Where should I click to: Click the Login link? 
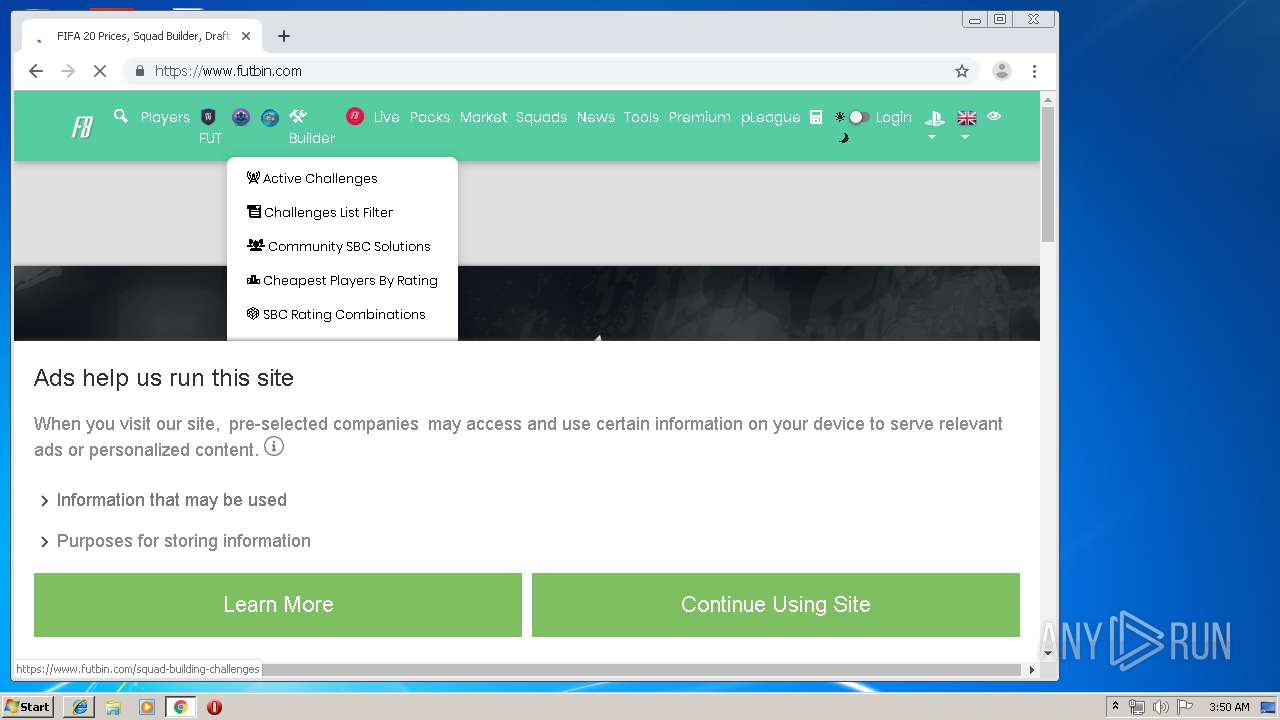pos(893,117)
